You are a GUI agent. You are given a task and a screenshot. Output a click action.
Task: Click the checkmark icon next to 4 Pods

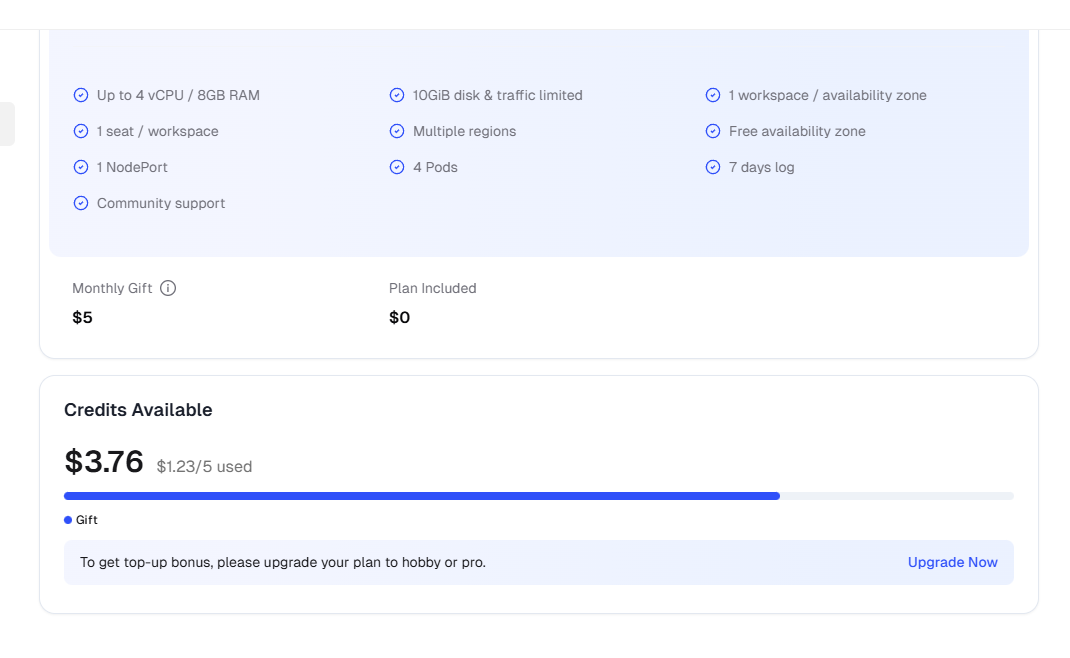coord(397,167)
